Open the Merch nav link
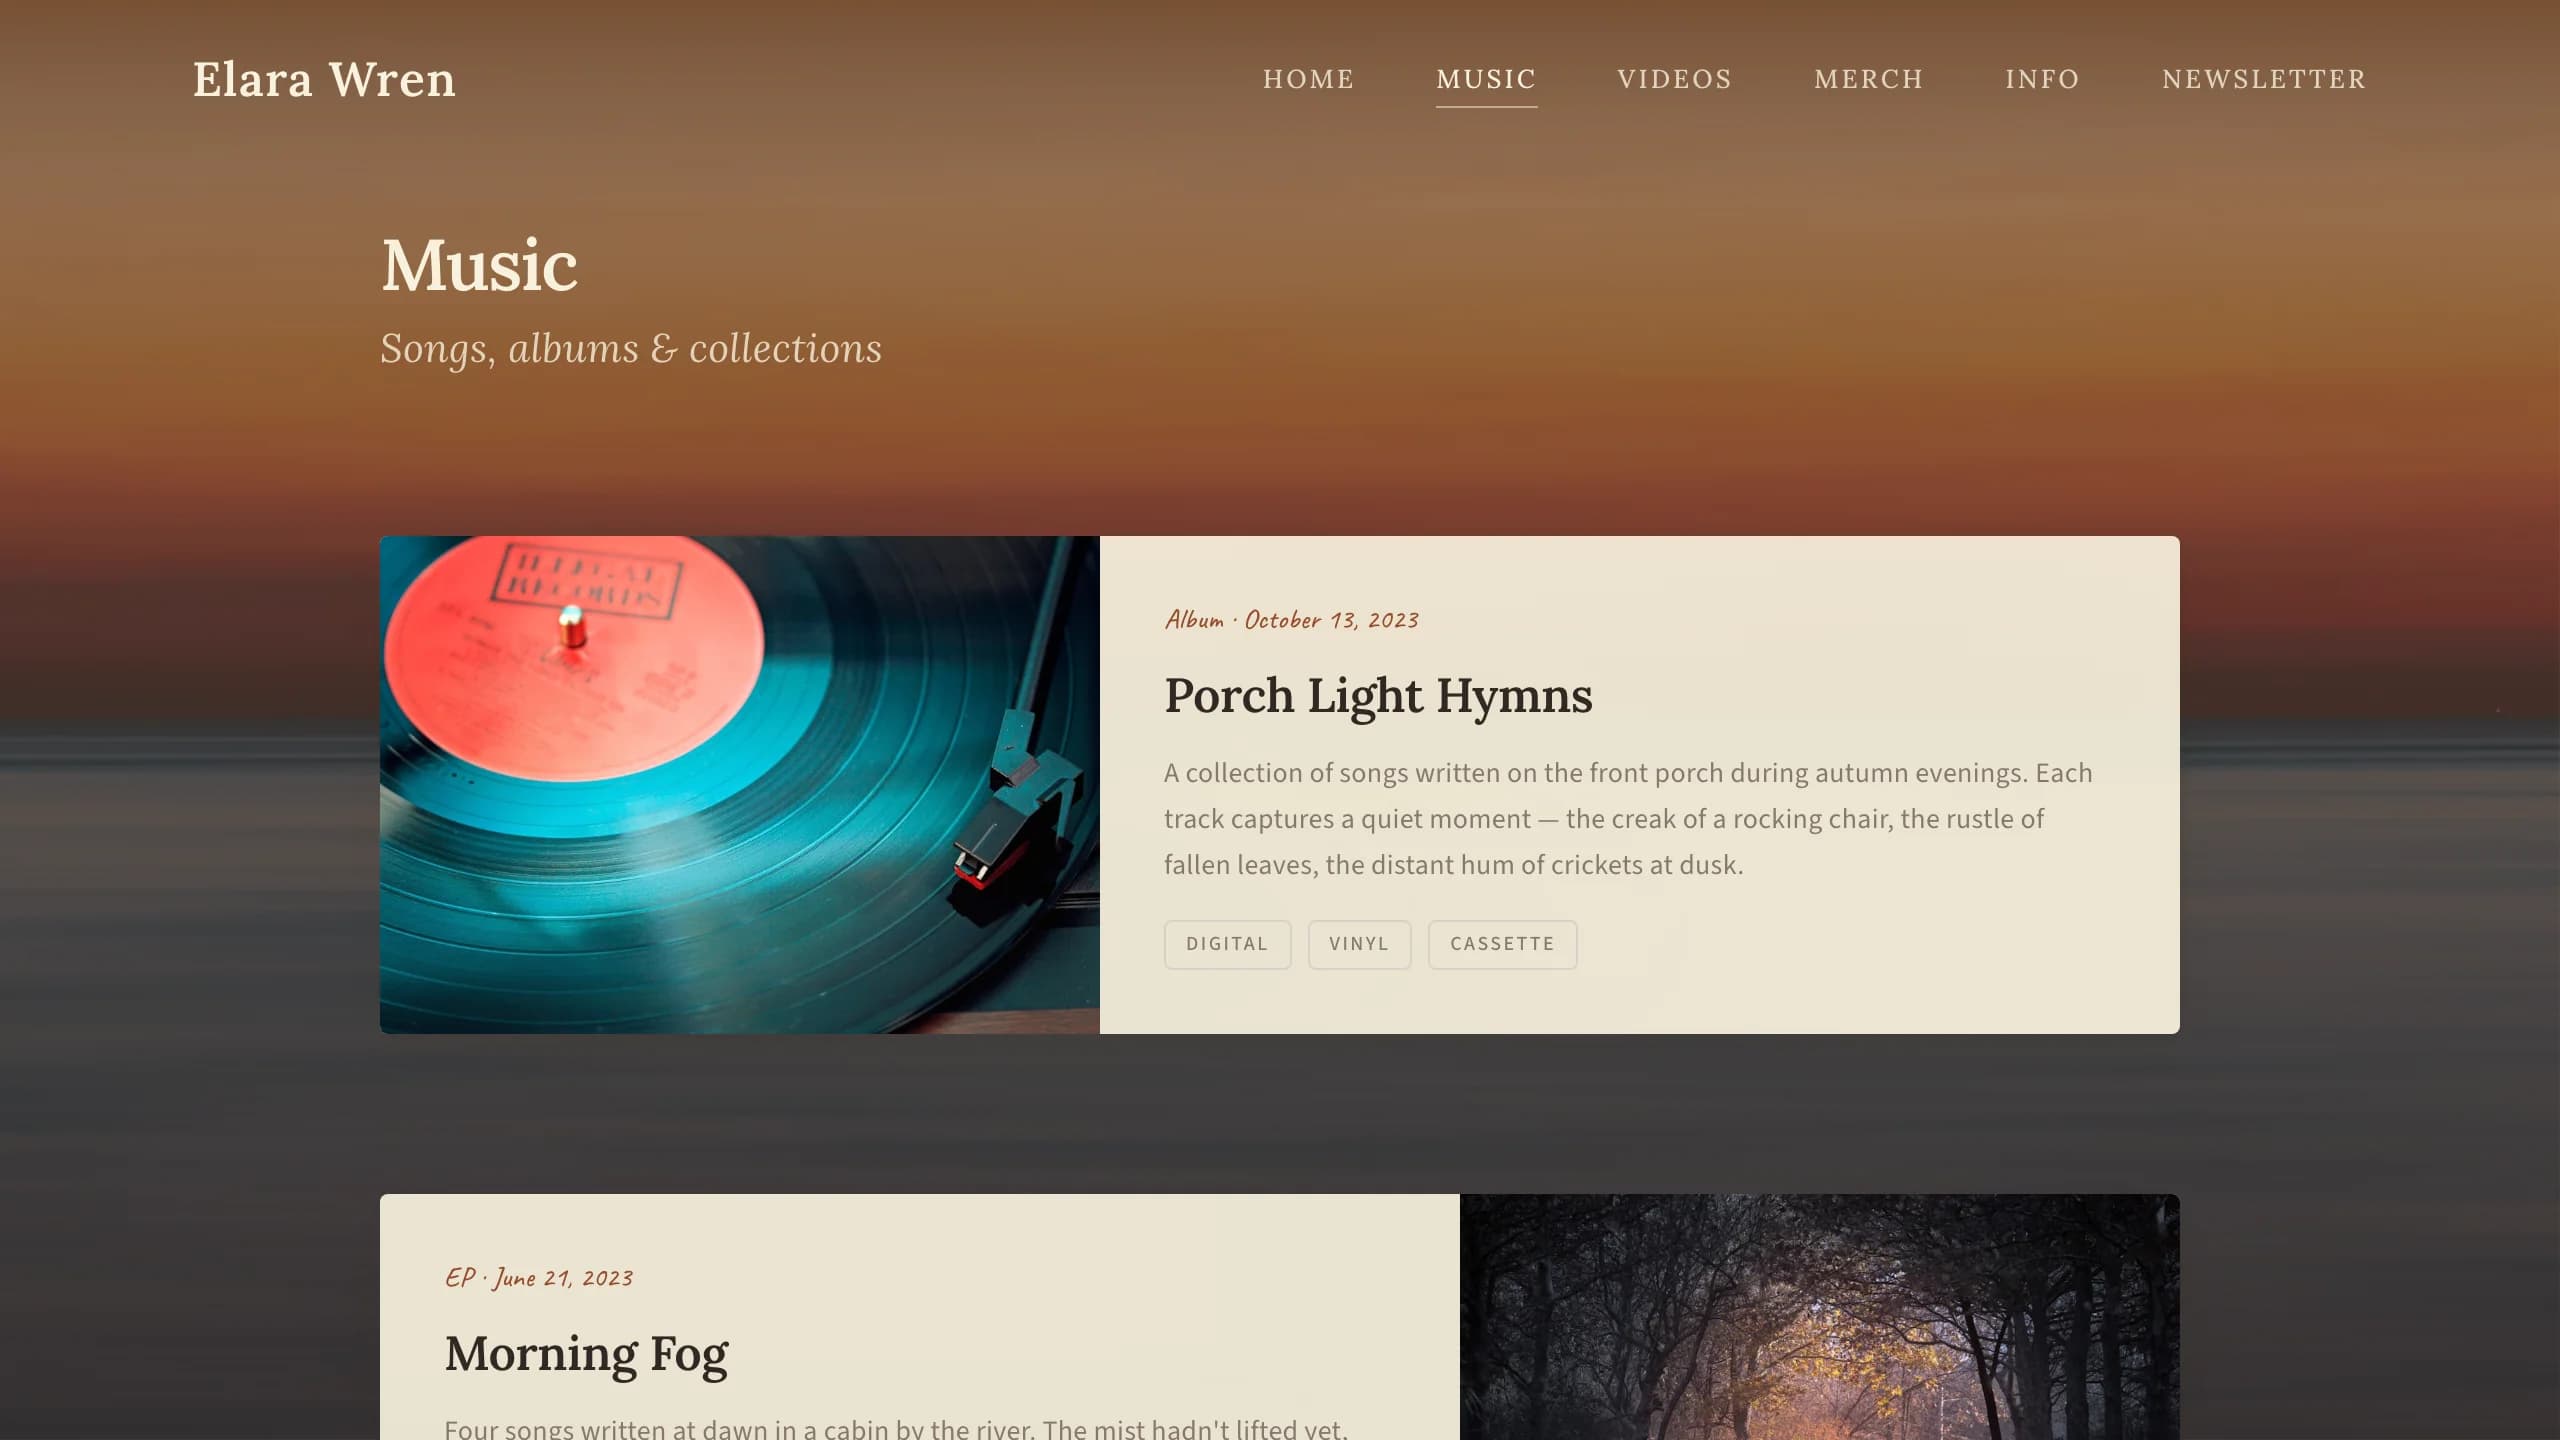 tap(1868, 79)
